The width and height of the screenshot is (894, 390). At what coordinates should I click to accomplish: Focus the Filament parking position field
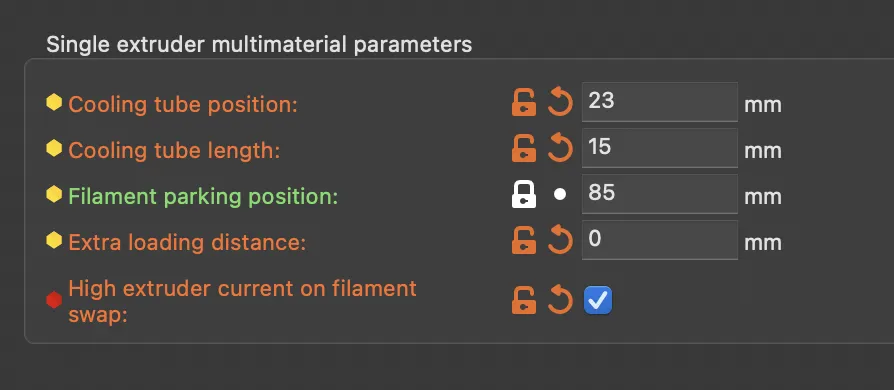660,194
